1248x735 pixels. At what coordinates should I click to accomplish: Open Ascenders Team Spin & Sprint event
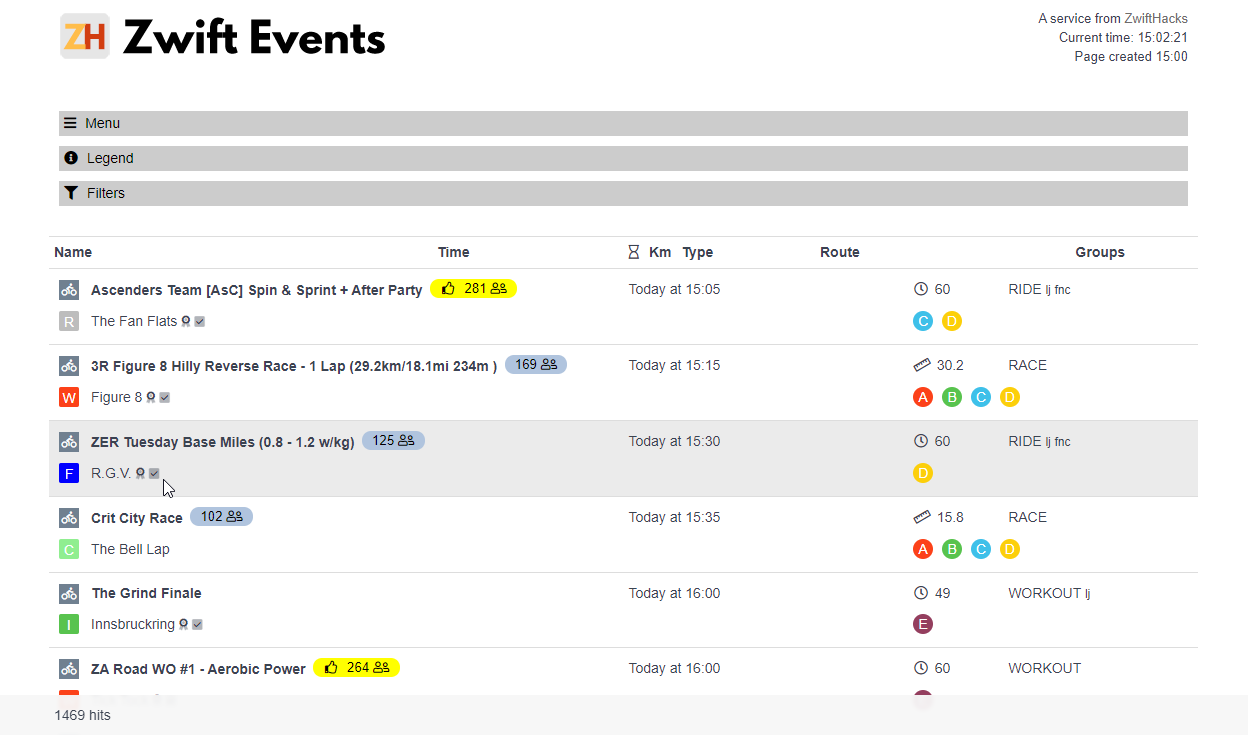point(256,290)
